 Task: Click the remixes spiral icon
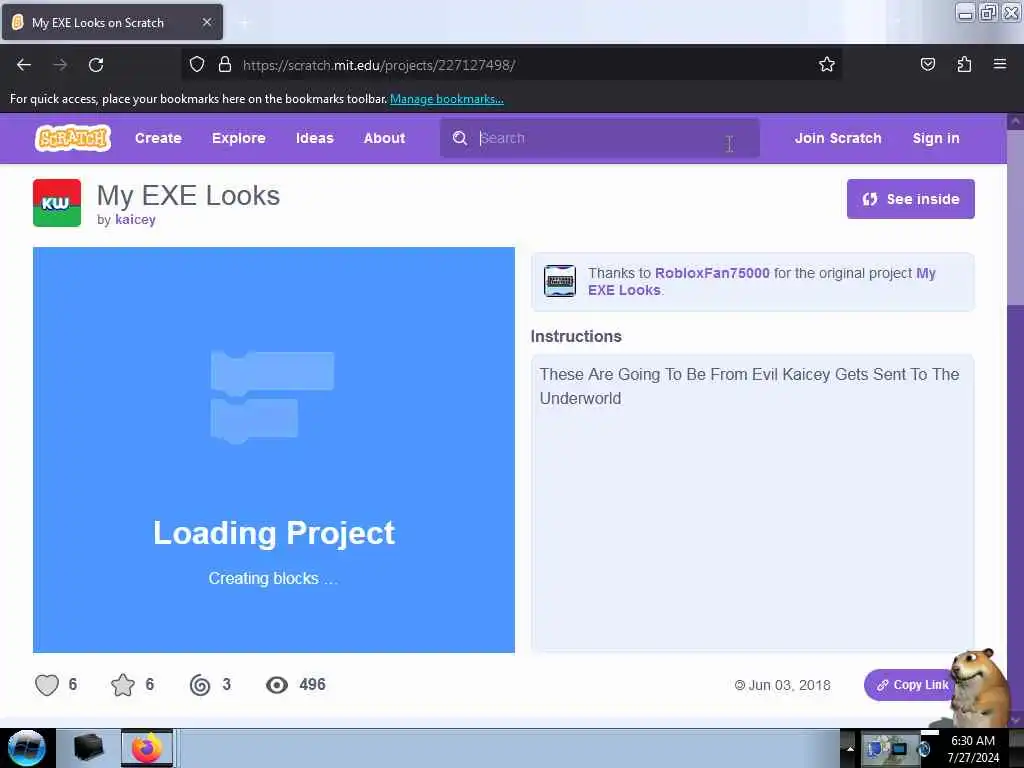(x=200, y=684)
